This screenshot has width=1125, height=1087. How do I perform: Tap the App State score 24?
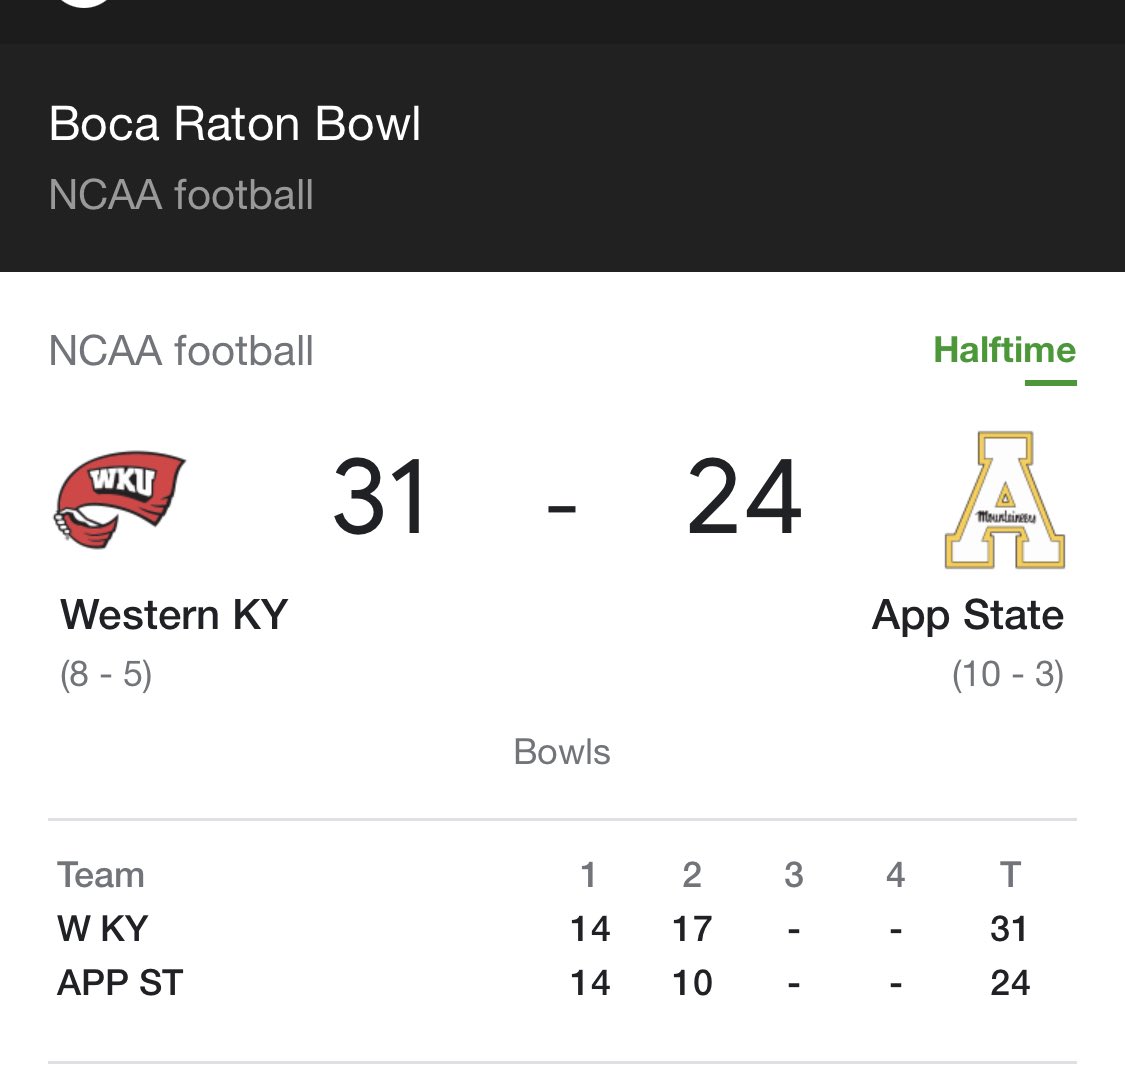pos(744,497)
